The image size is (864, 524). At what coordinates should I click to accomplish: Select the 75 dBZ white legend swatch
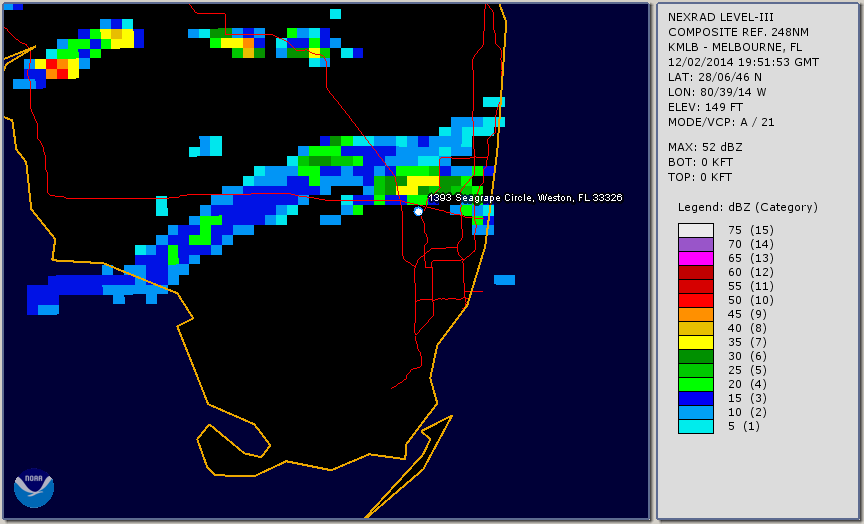coord(696,230)
